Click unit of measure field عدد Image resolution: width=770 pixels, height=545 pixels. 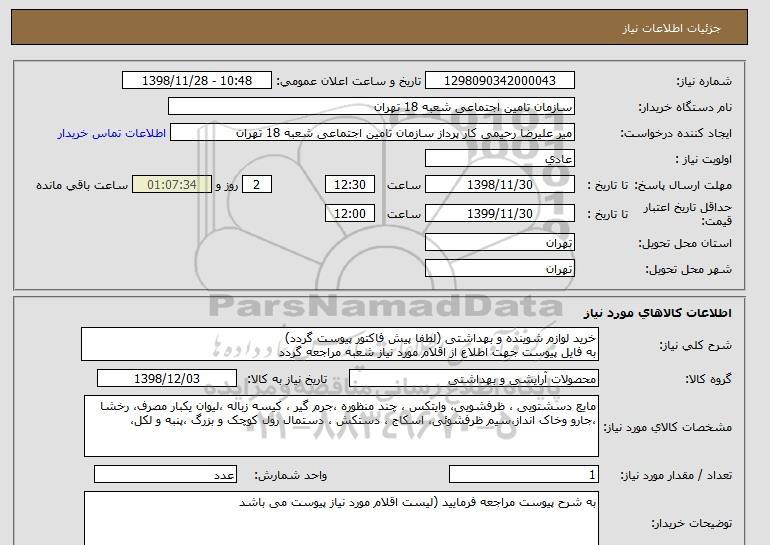[165, 474]
